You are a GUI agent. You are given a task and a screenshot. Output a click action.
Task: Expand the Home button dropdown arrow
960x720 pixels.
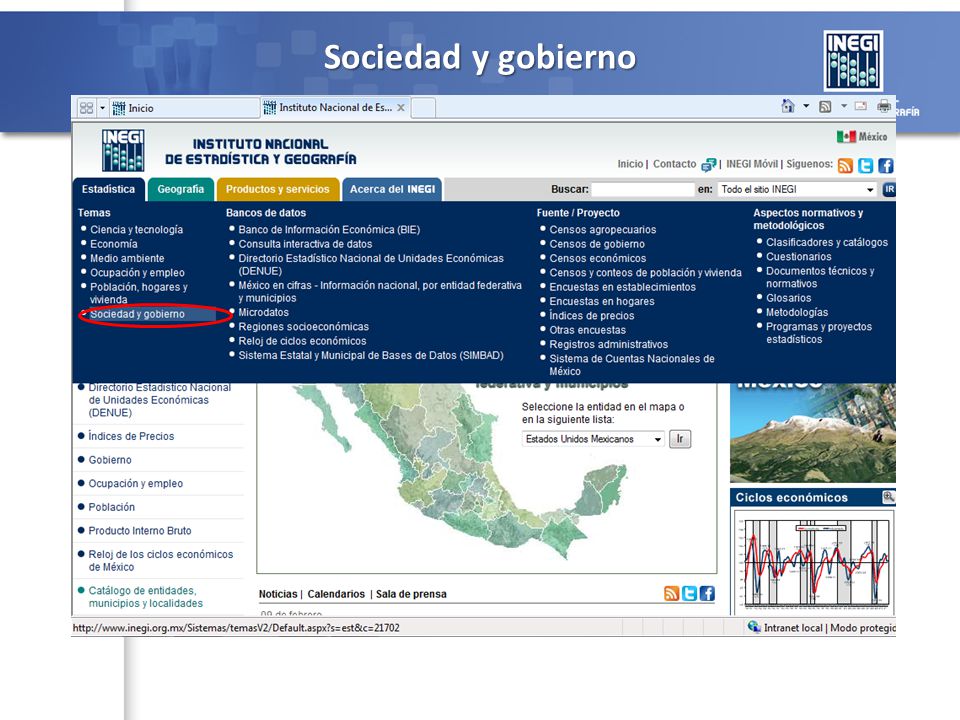tap(806, 106)
